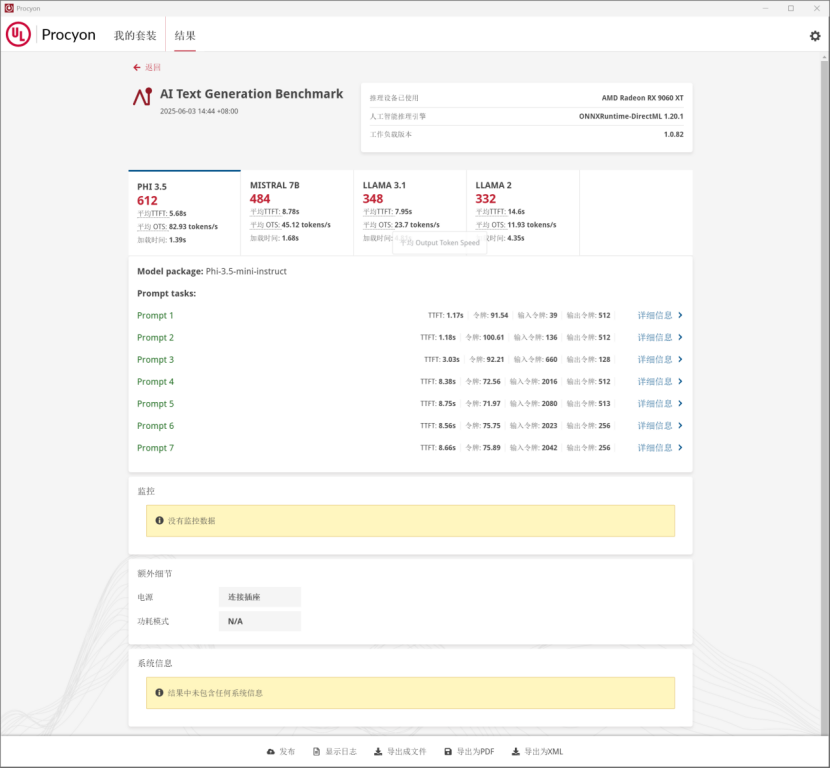Click the workload version 1.0.82 value

pyautogui.click(x=674, y=134)
